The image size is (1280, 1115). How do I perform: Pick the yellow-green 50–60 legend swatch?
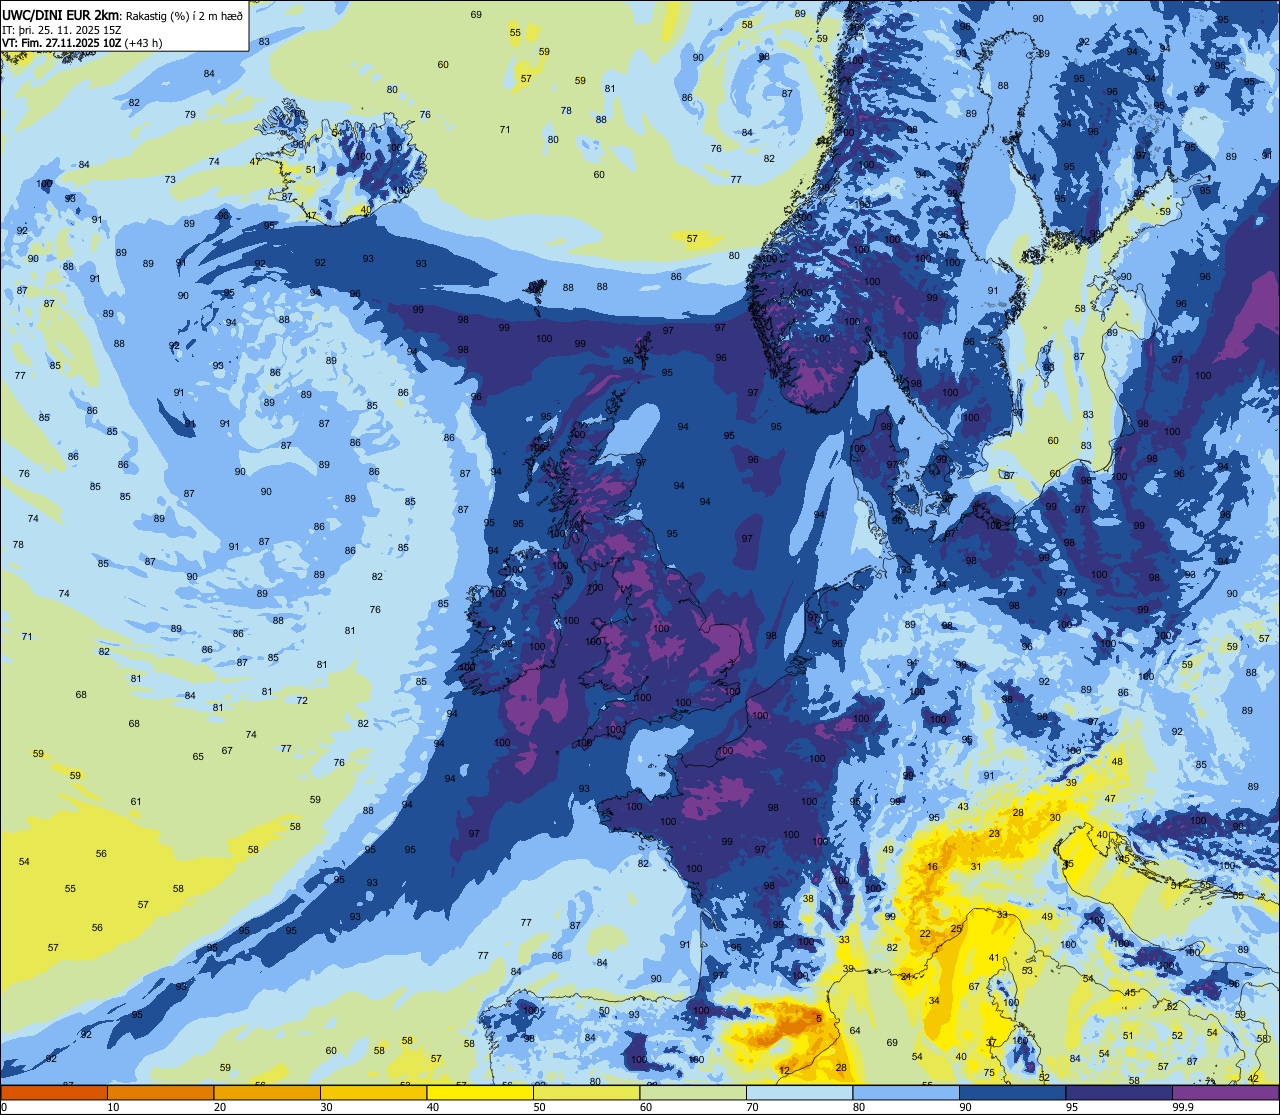(x=586, y=1092)
